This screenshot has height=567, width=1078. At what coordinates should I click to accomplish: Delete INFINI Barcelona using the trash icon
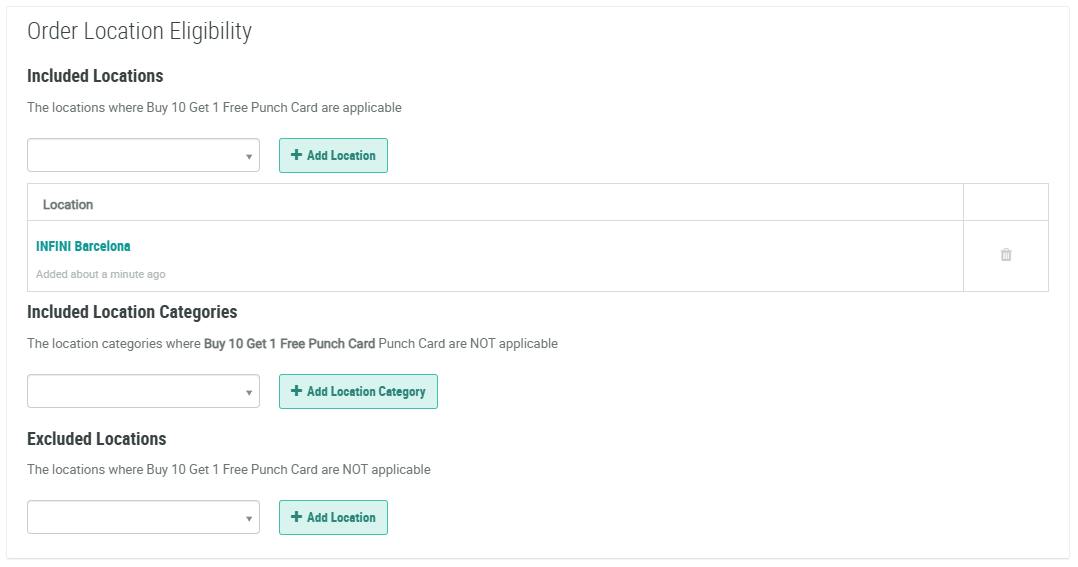(1006, 255)
